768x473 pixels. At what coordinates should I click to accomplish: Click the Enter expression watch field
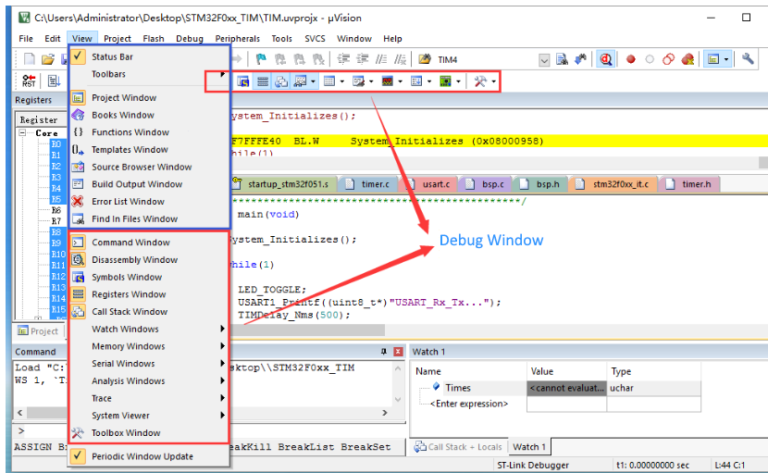[468, 404]
